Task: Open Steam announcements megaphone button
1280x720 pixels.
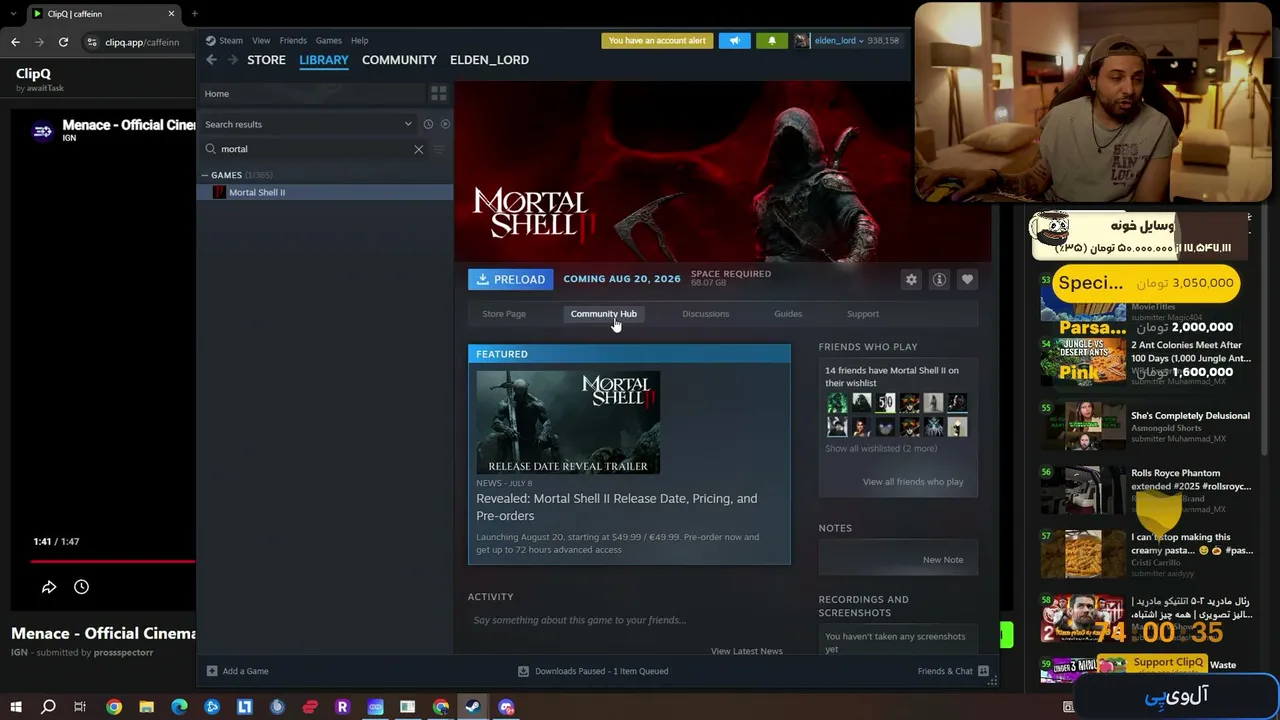Action: [734, 41]
